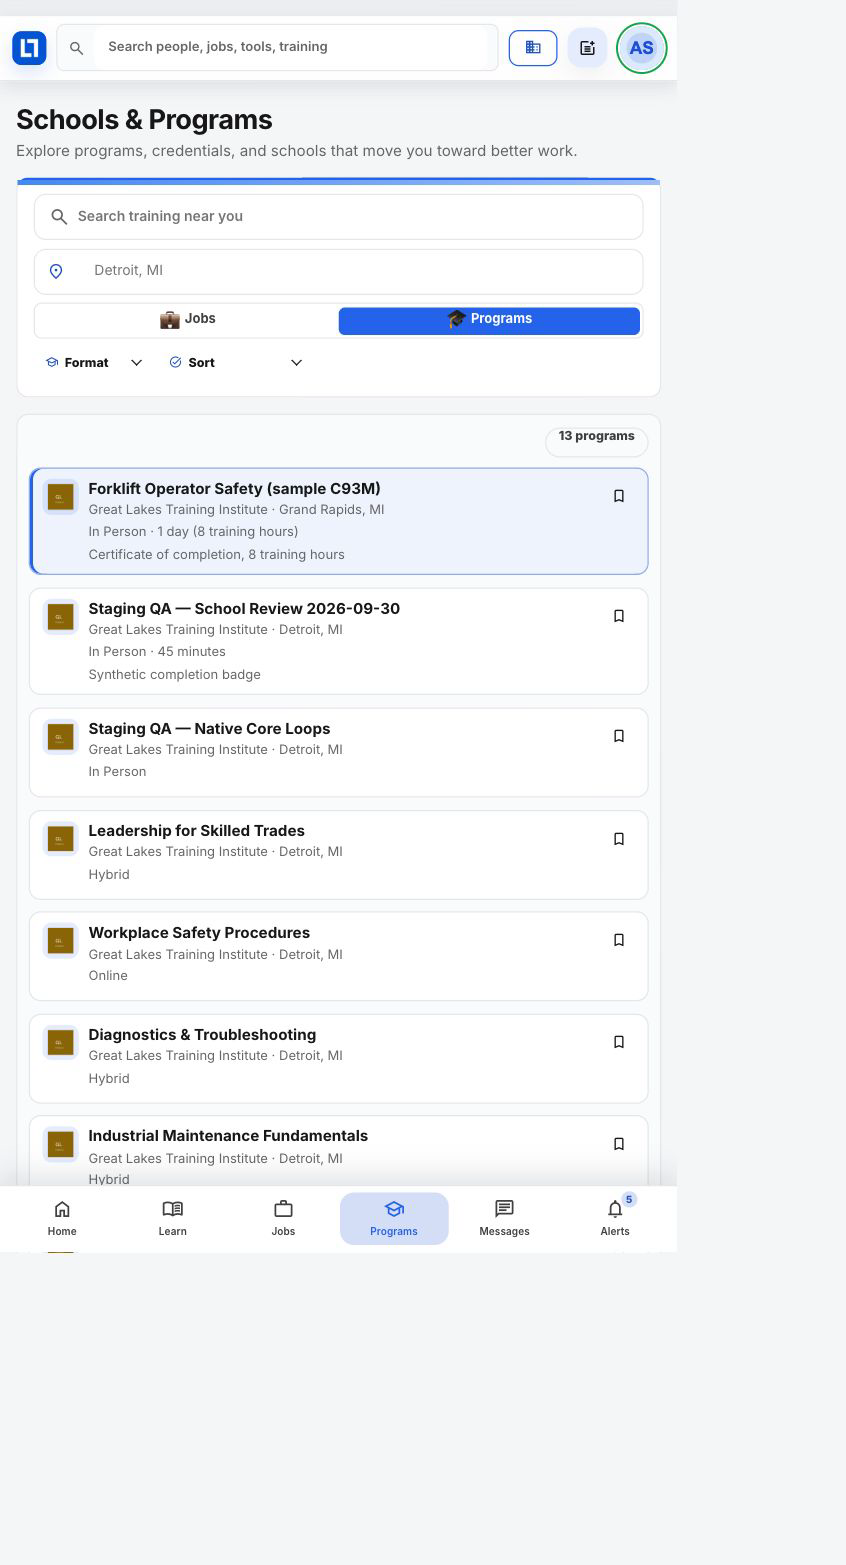846x1565 pixels.
Task: Open Learn in bottom navigation
Action: 172,1218
